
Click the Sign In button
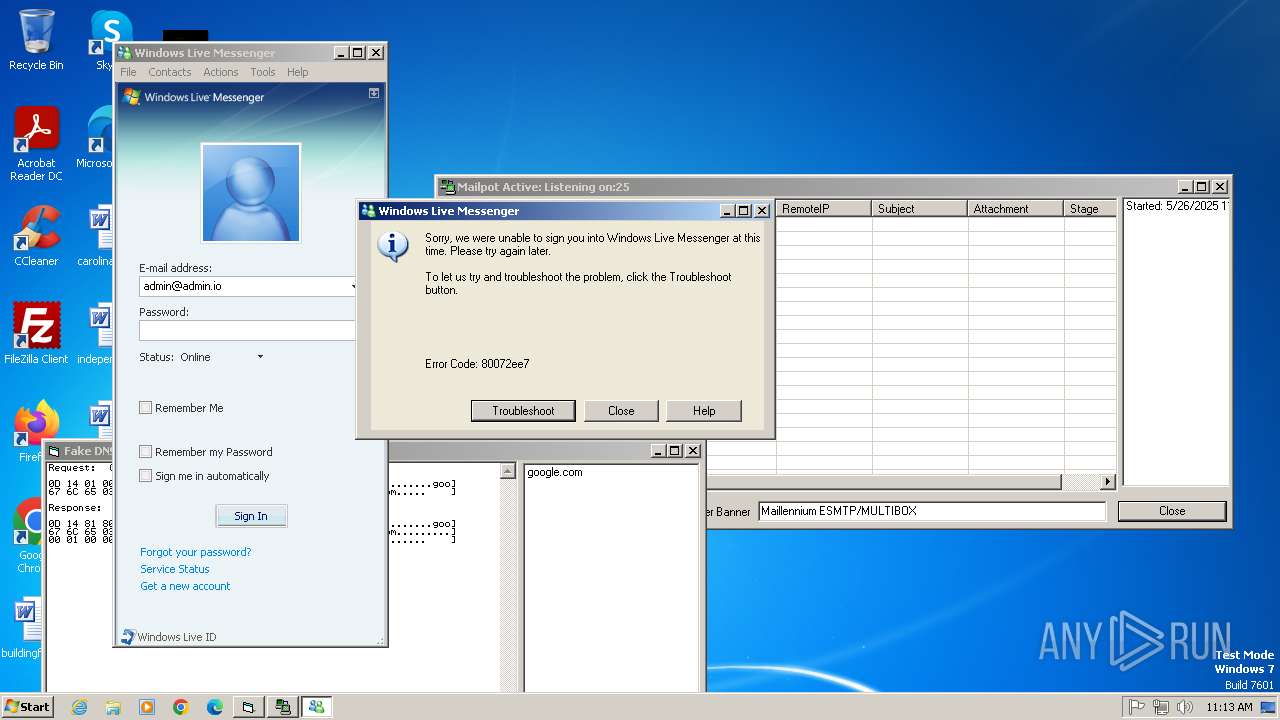click(251, 516)
